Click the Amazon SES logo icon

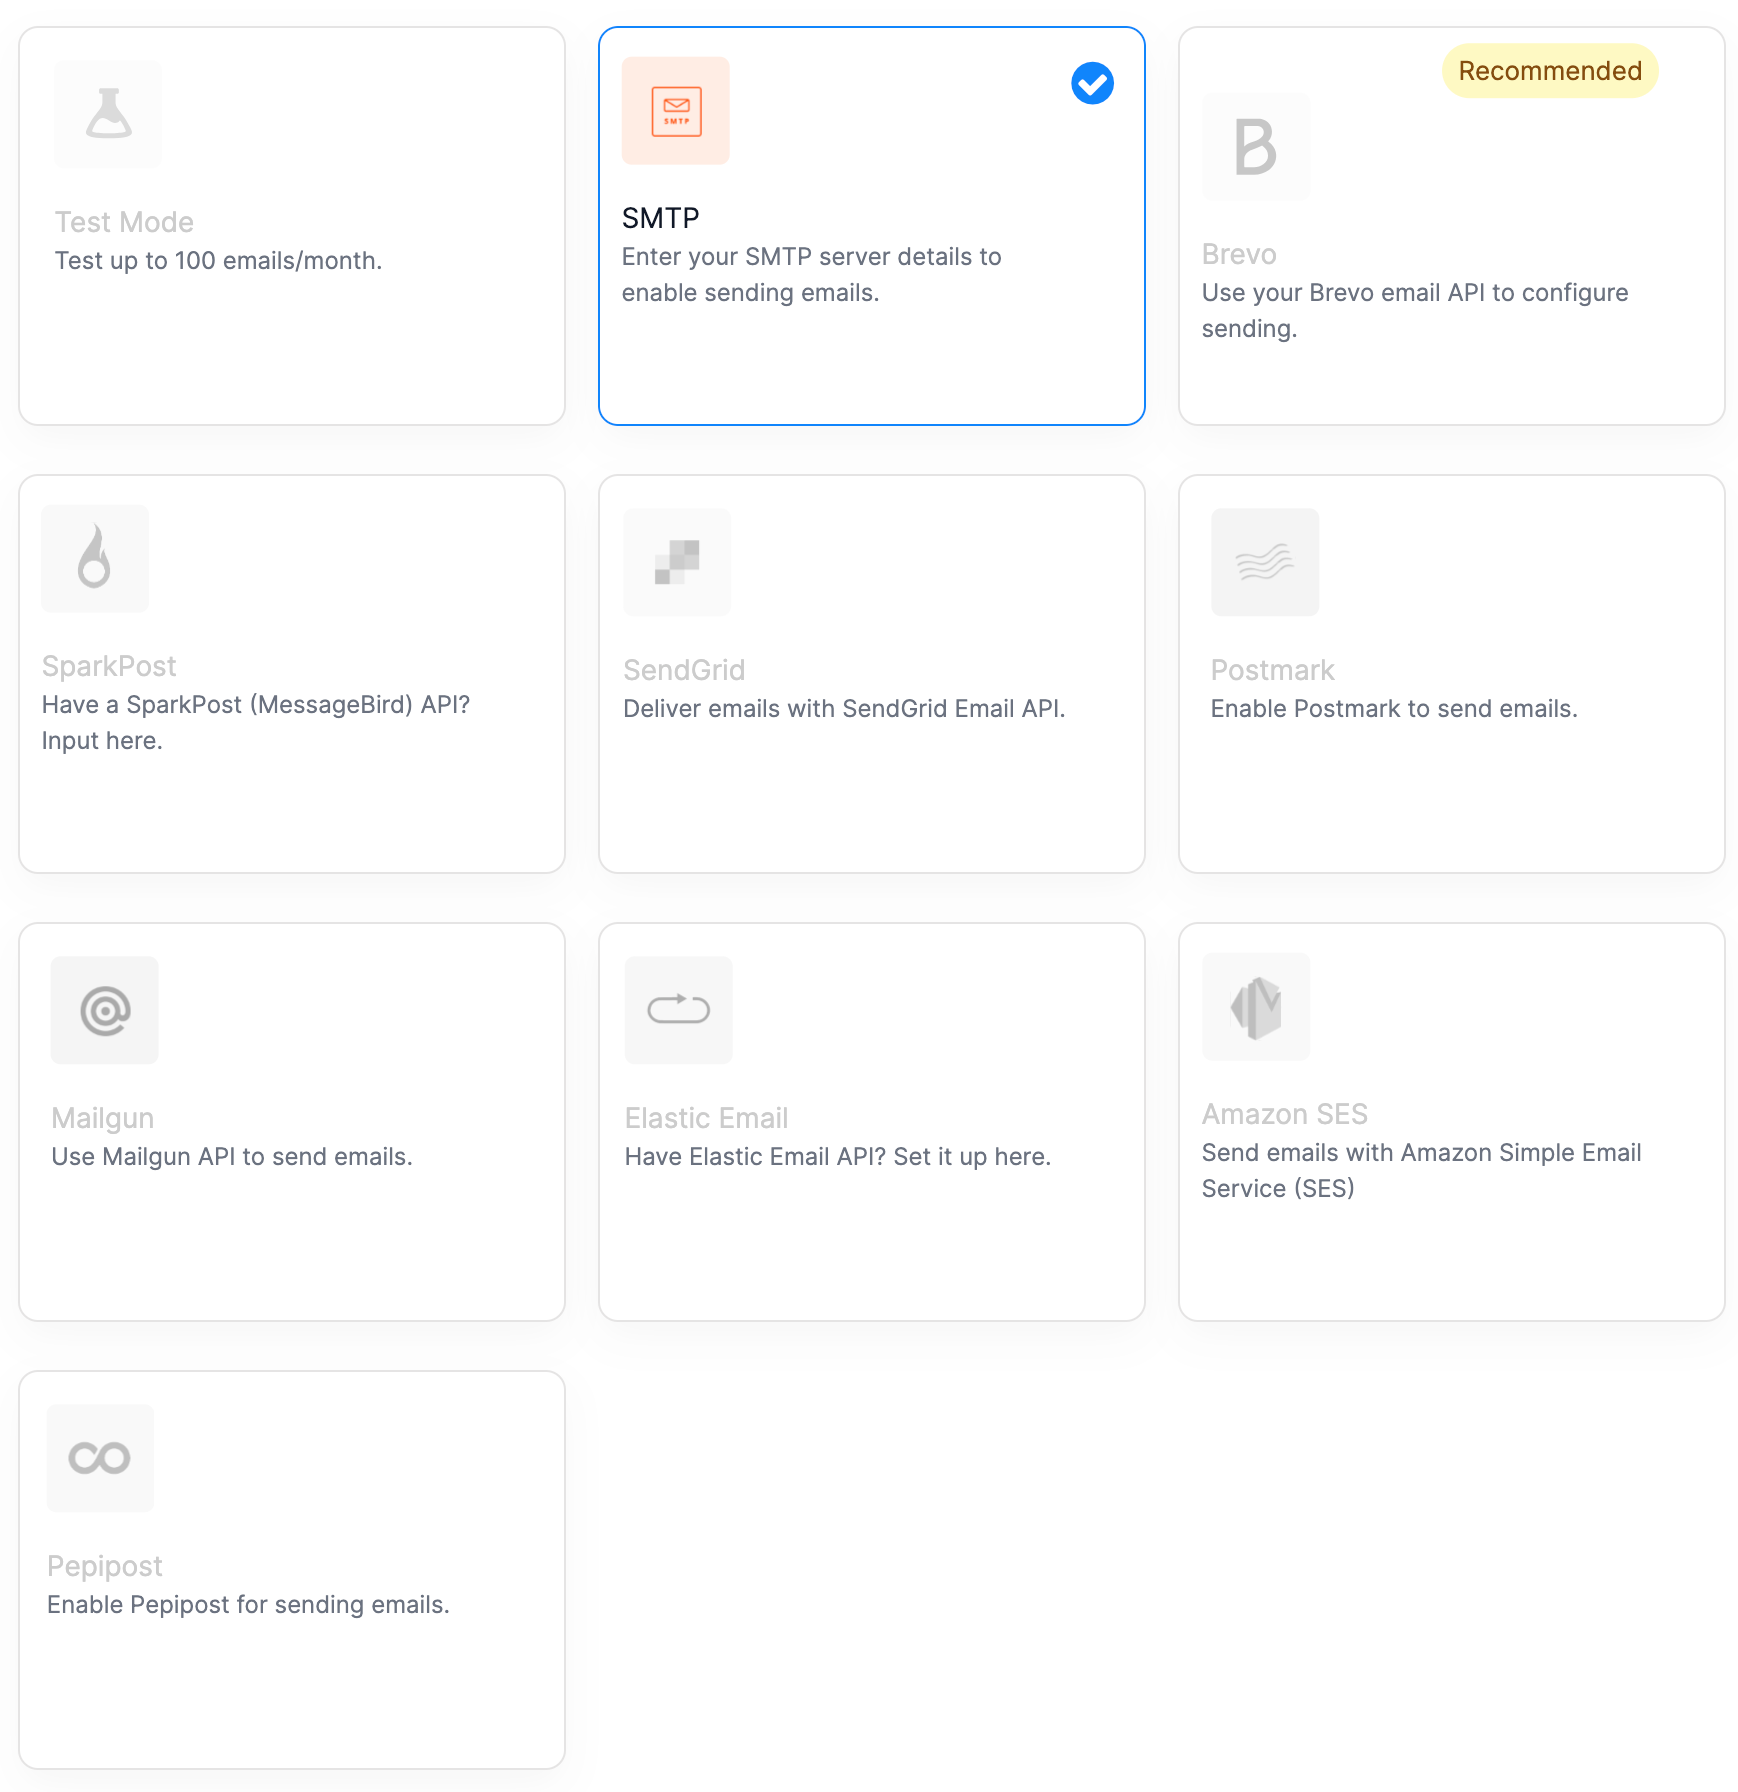click(1256, 1007)
